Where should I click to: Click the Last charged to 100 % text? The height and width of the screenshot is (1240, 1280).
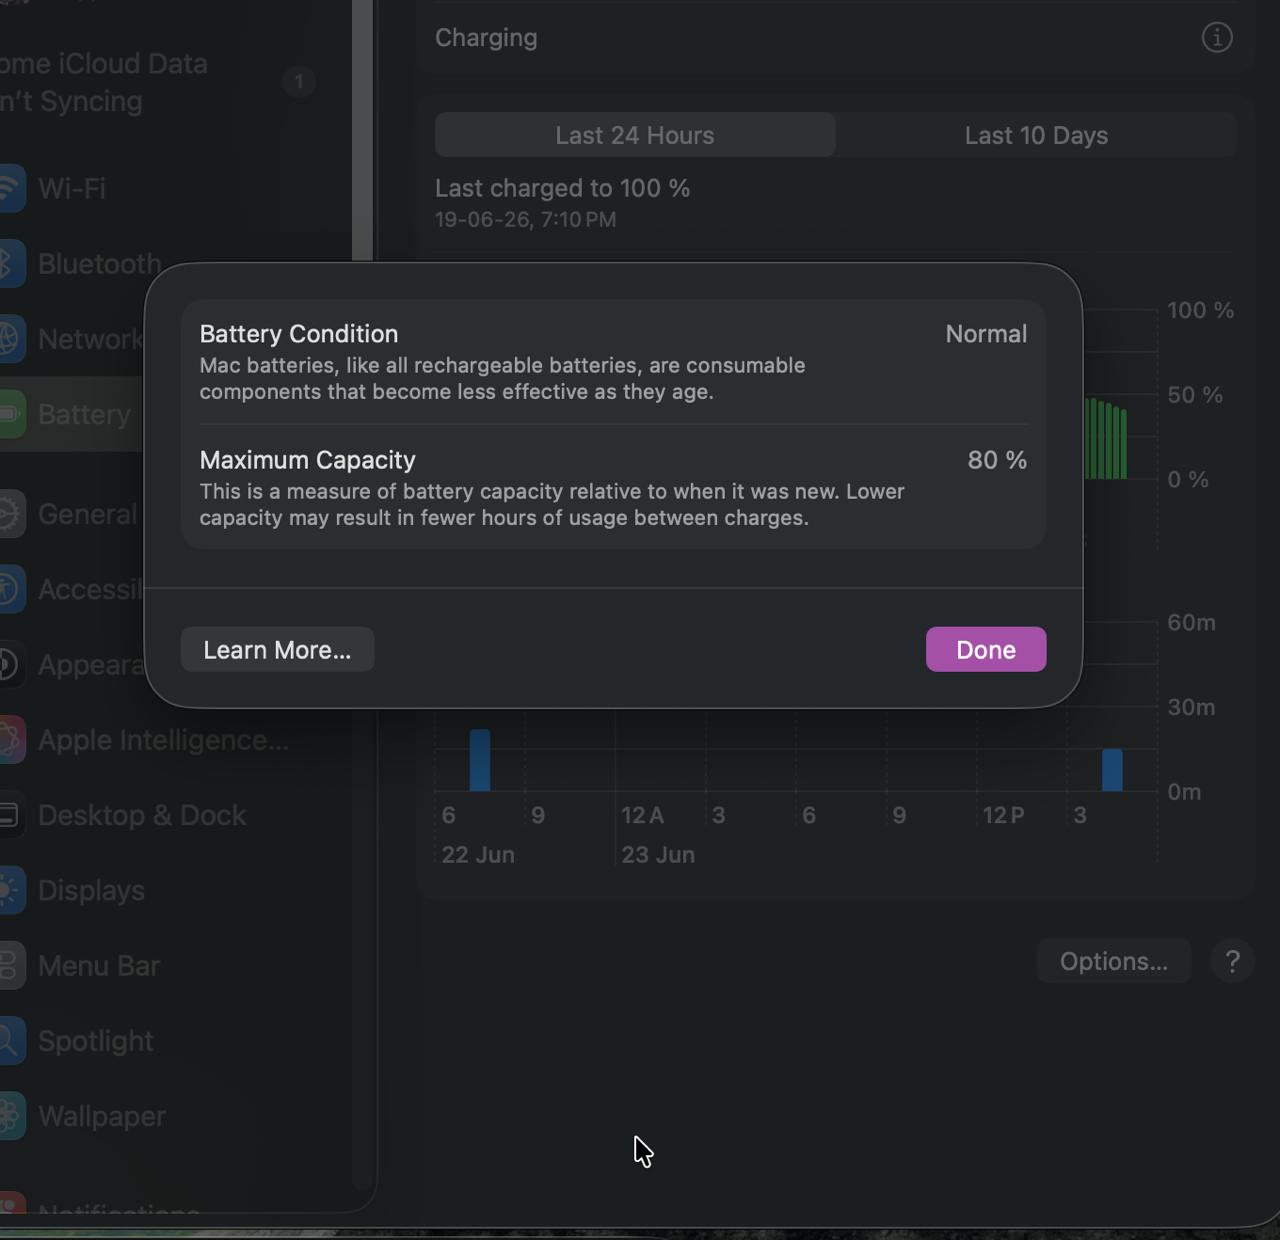tap(562, 188)
